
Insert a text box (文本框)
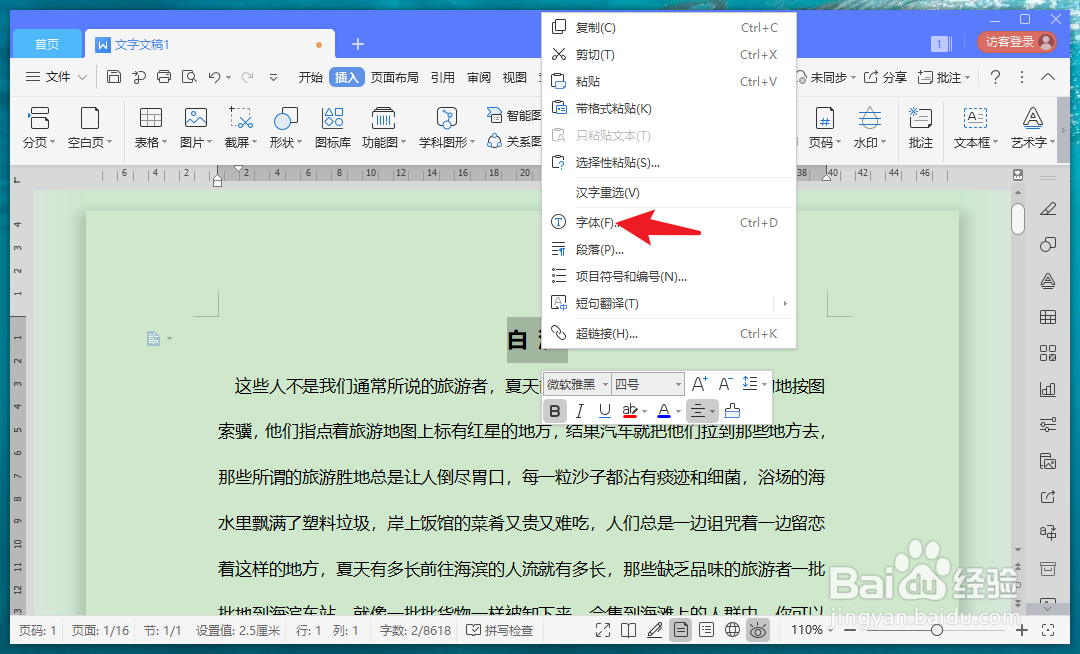point(977,131)
